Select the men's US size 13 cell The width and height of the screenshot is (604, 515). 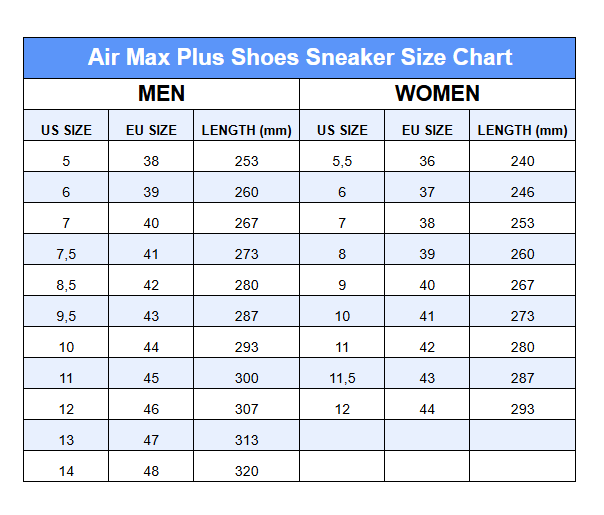click(66, 440)
